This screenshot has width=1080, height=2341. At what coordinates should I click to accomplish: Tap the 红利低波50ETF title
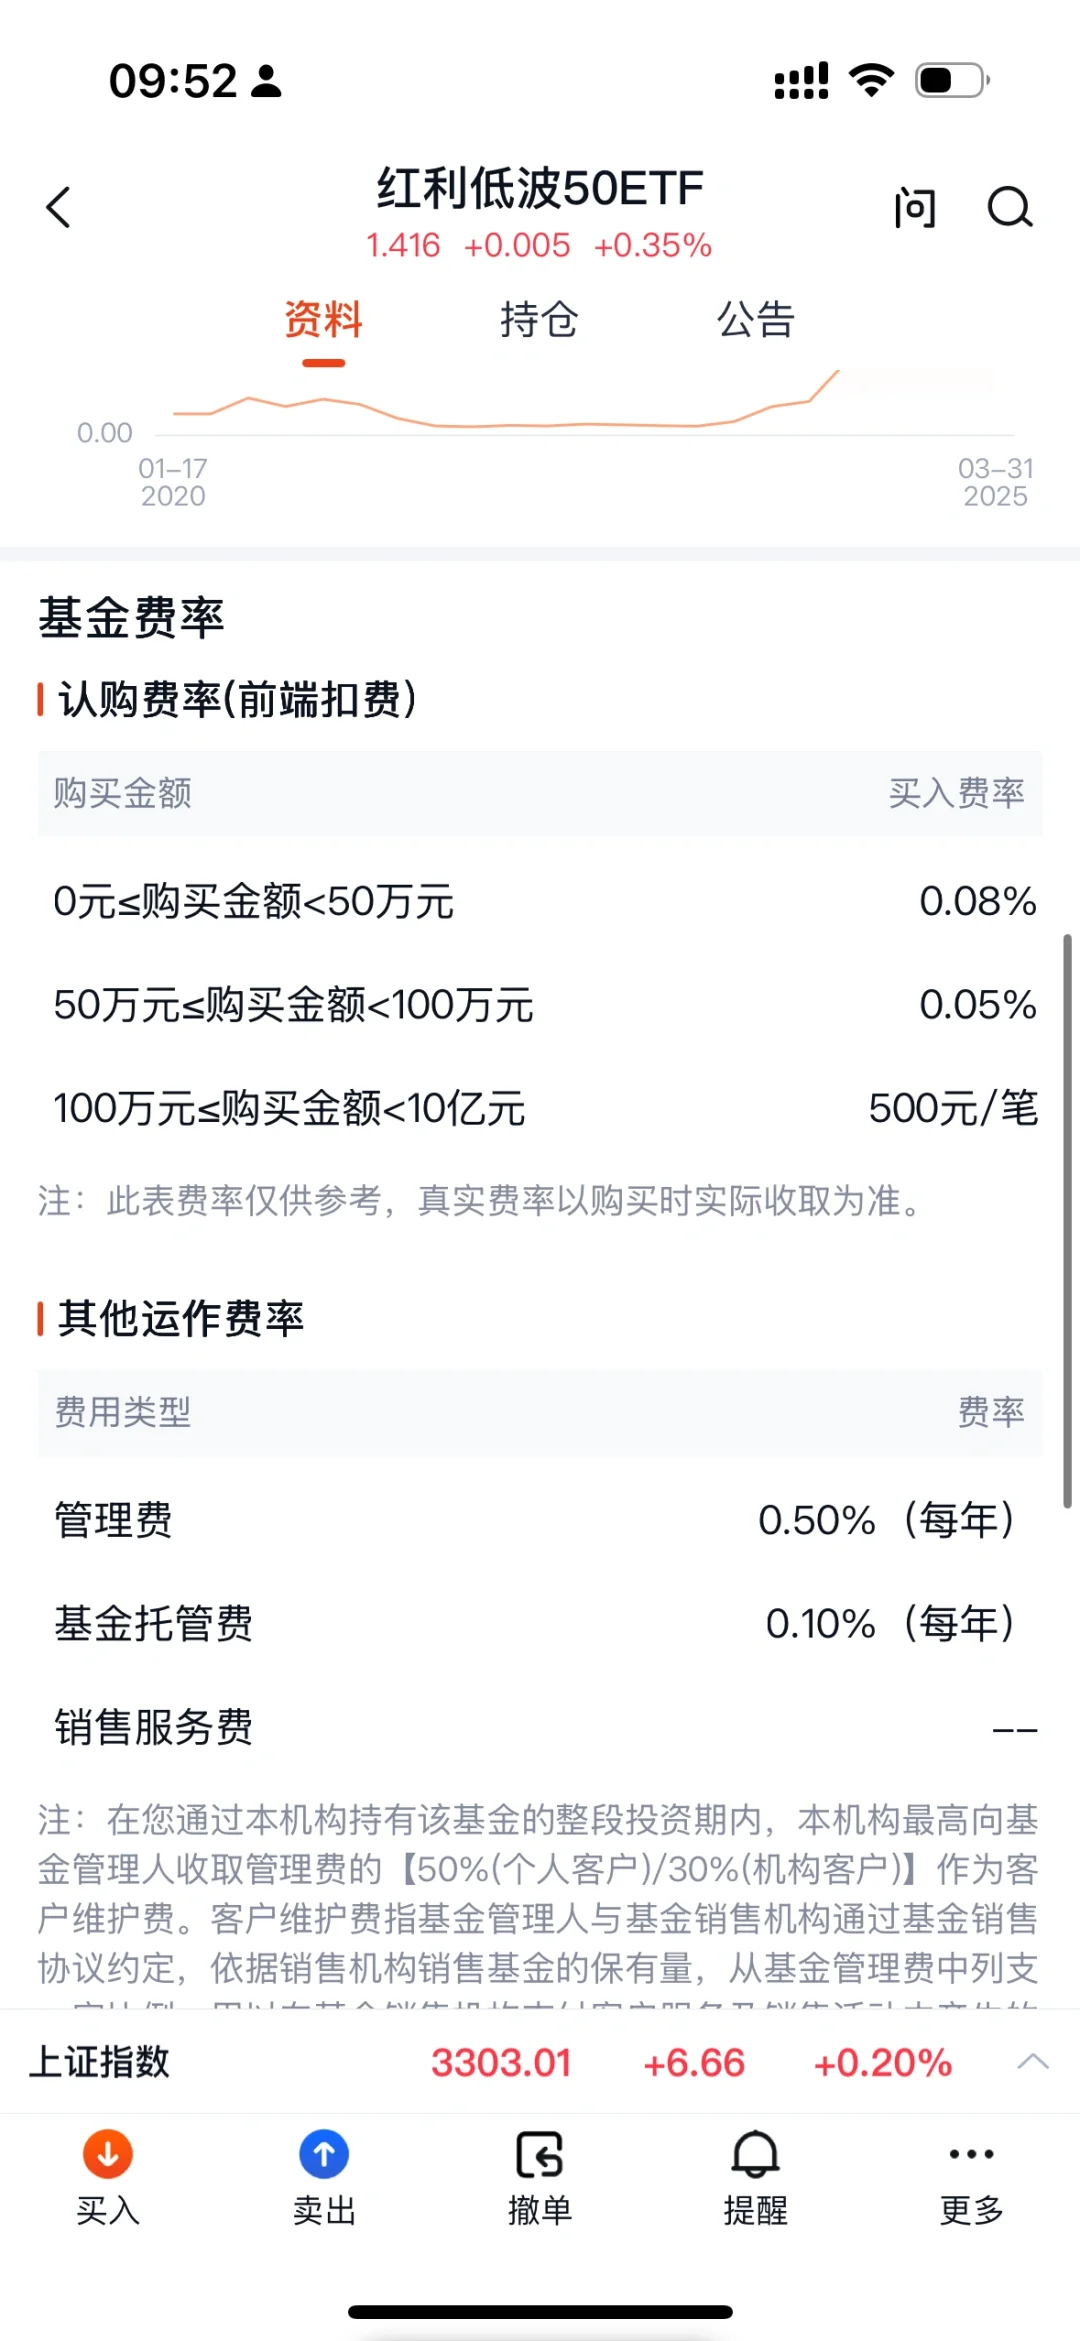(540, 188)
